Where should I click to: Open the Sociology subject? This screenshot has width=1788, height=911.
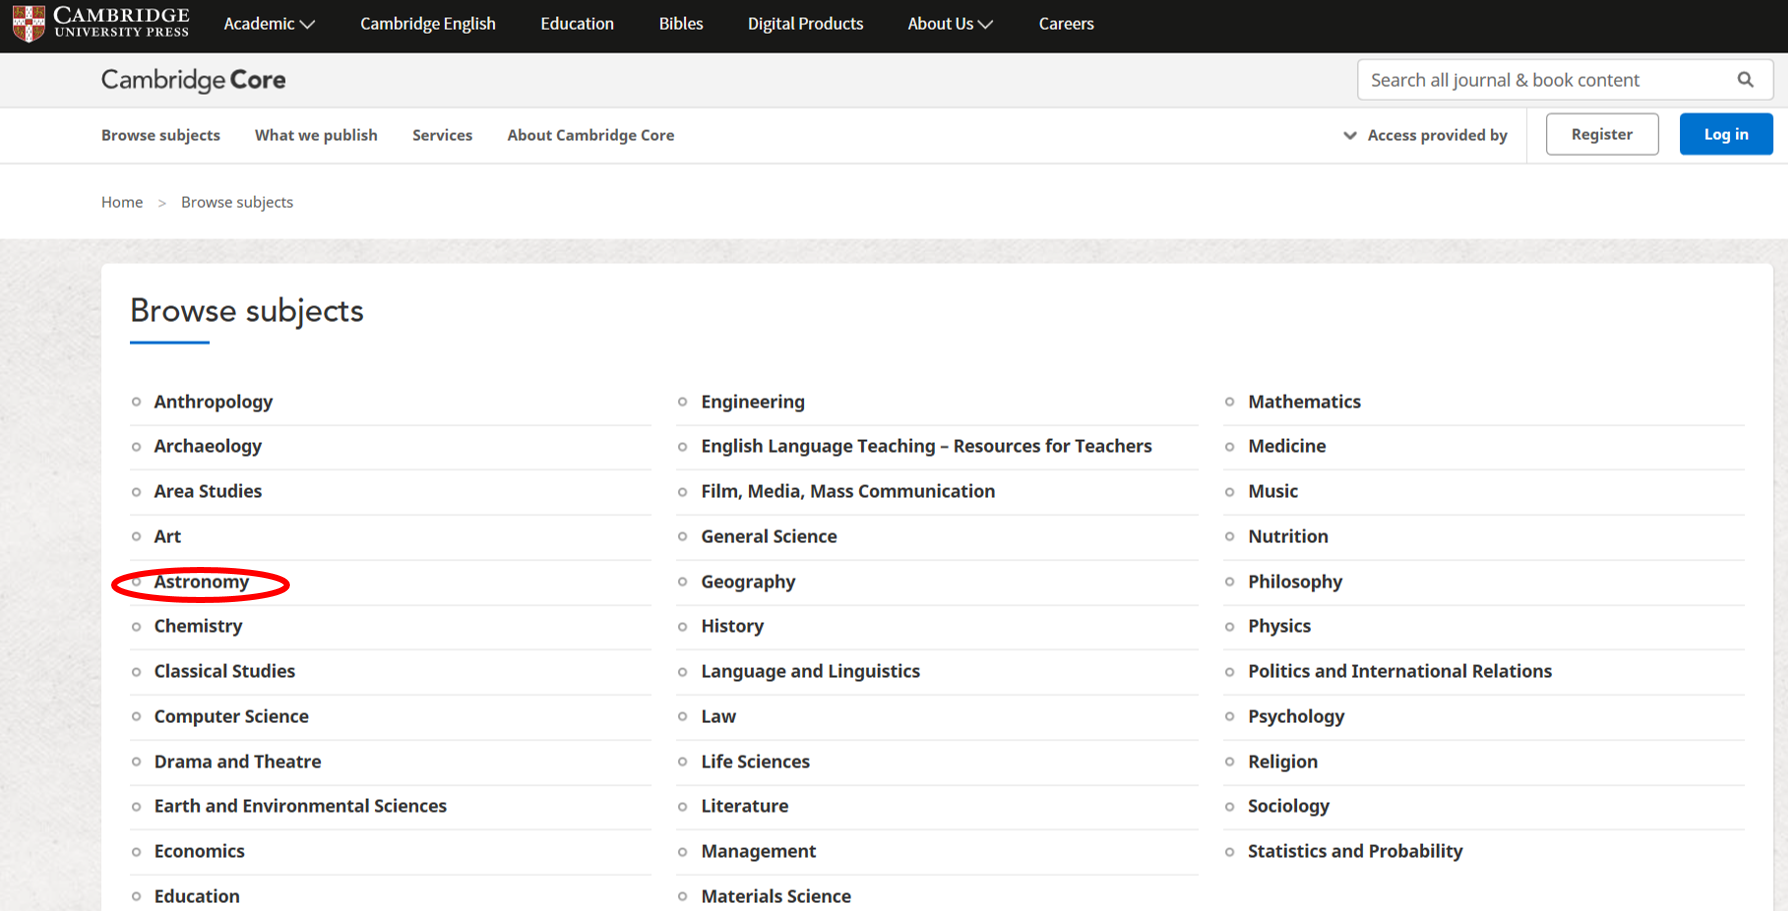pos(1289,806)
